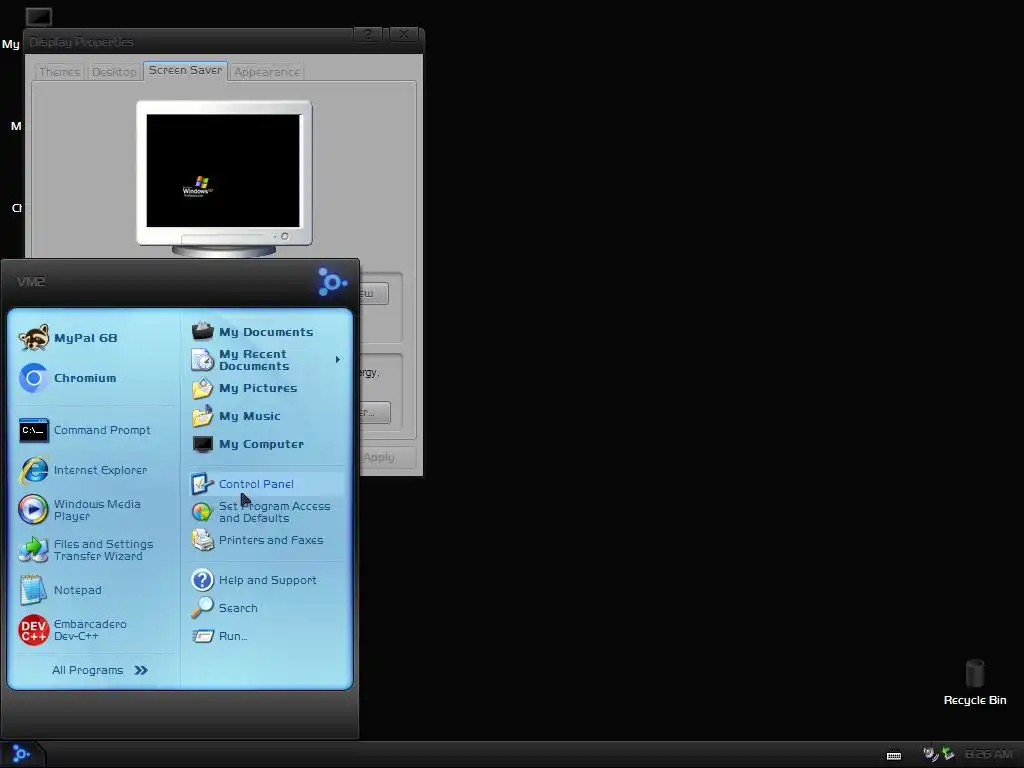Select the Screen Saver tab
1024x768 pixels.
point(185,71)
